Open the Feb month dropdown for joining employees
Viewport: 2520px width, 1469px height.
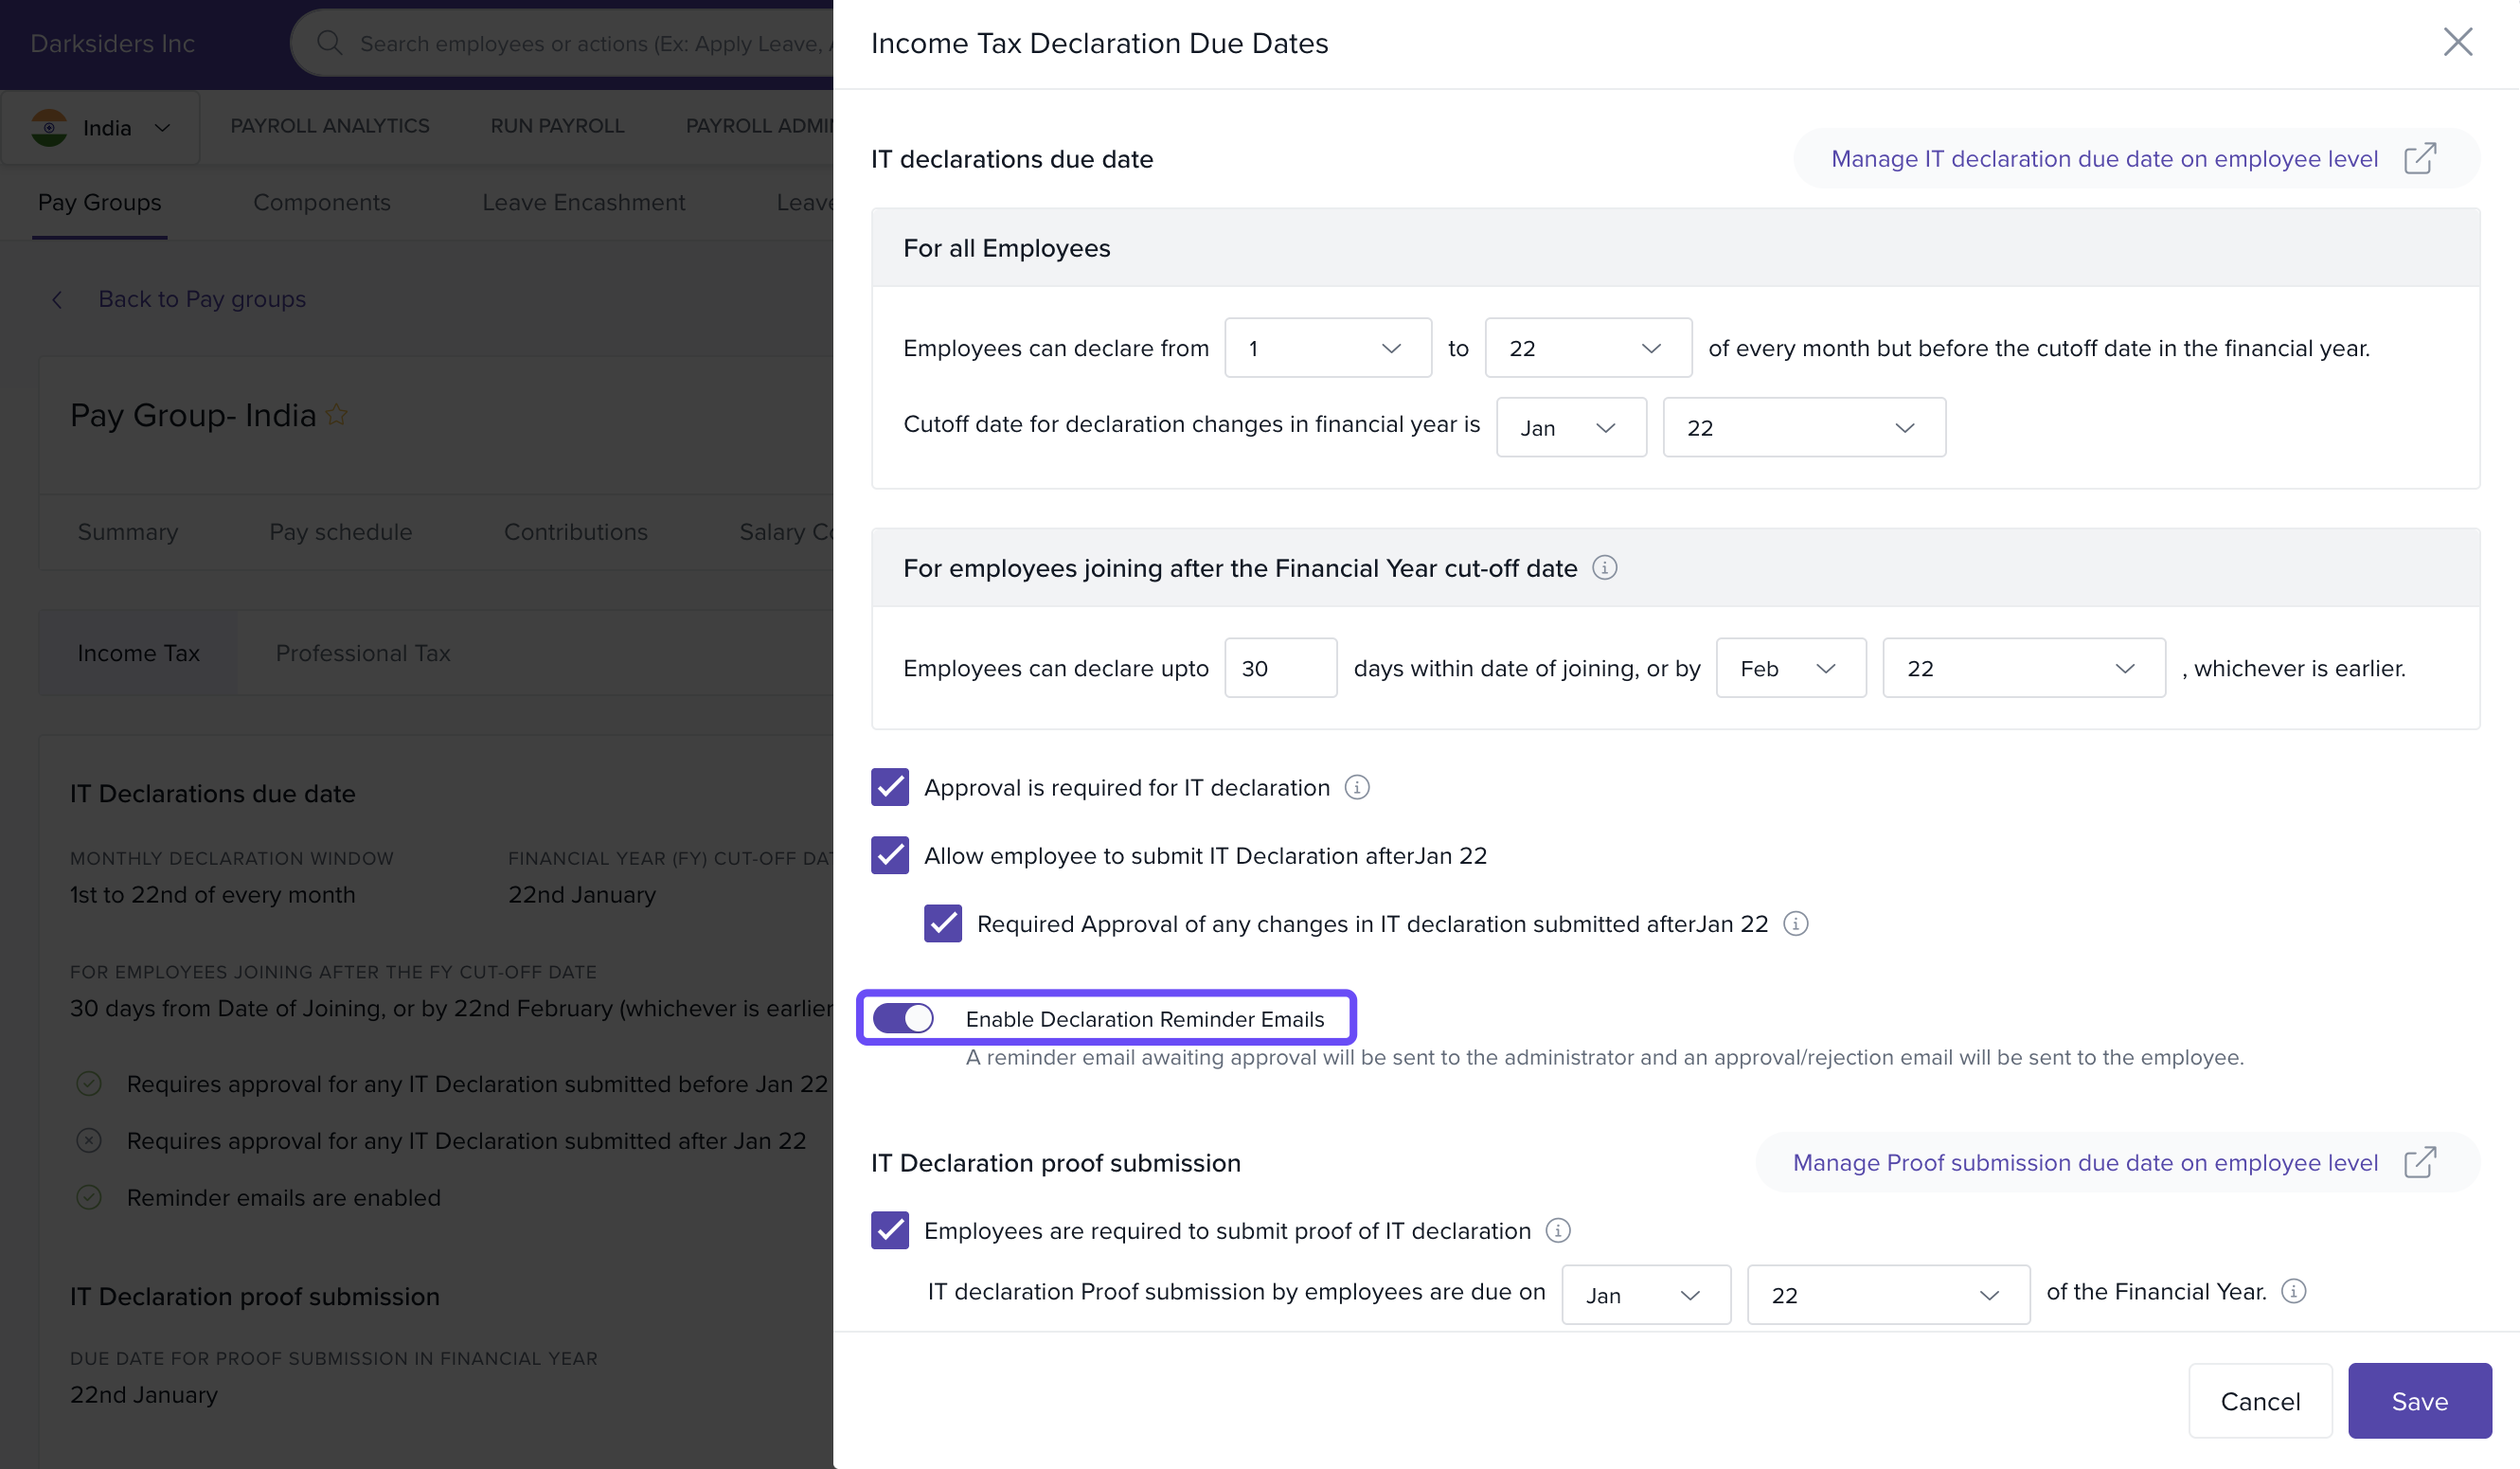coord(1790,668)
